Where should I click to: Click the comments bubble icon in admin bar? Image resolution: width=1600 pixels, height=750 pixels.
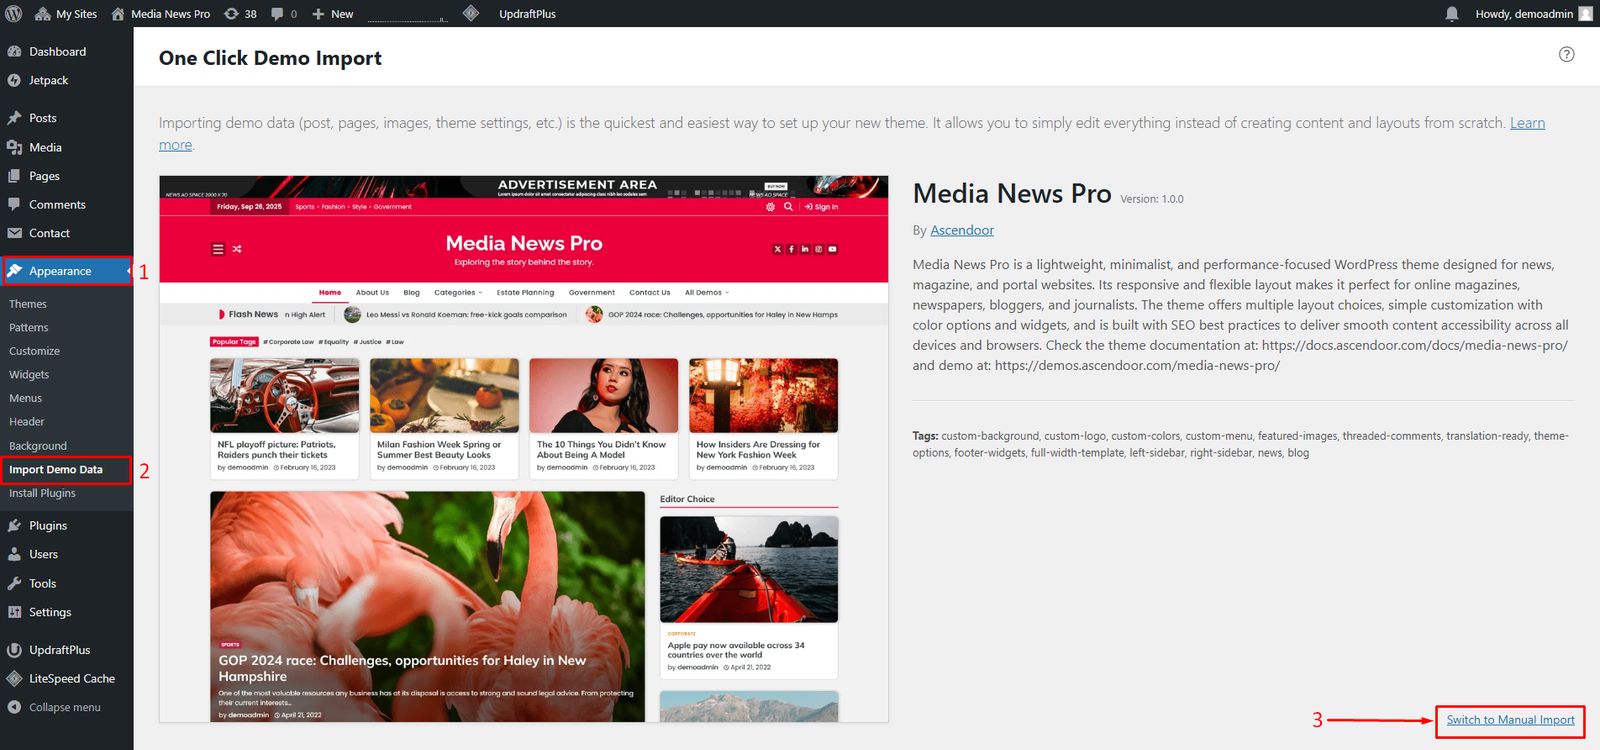[x=278, y=14]
